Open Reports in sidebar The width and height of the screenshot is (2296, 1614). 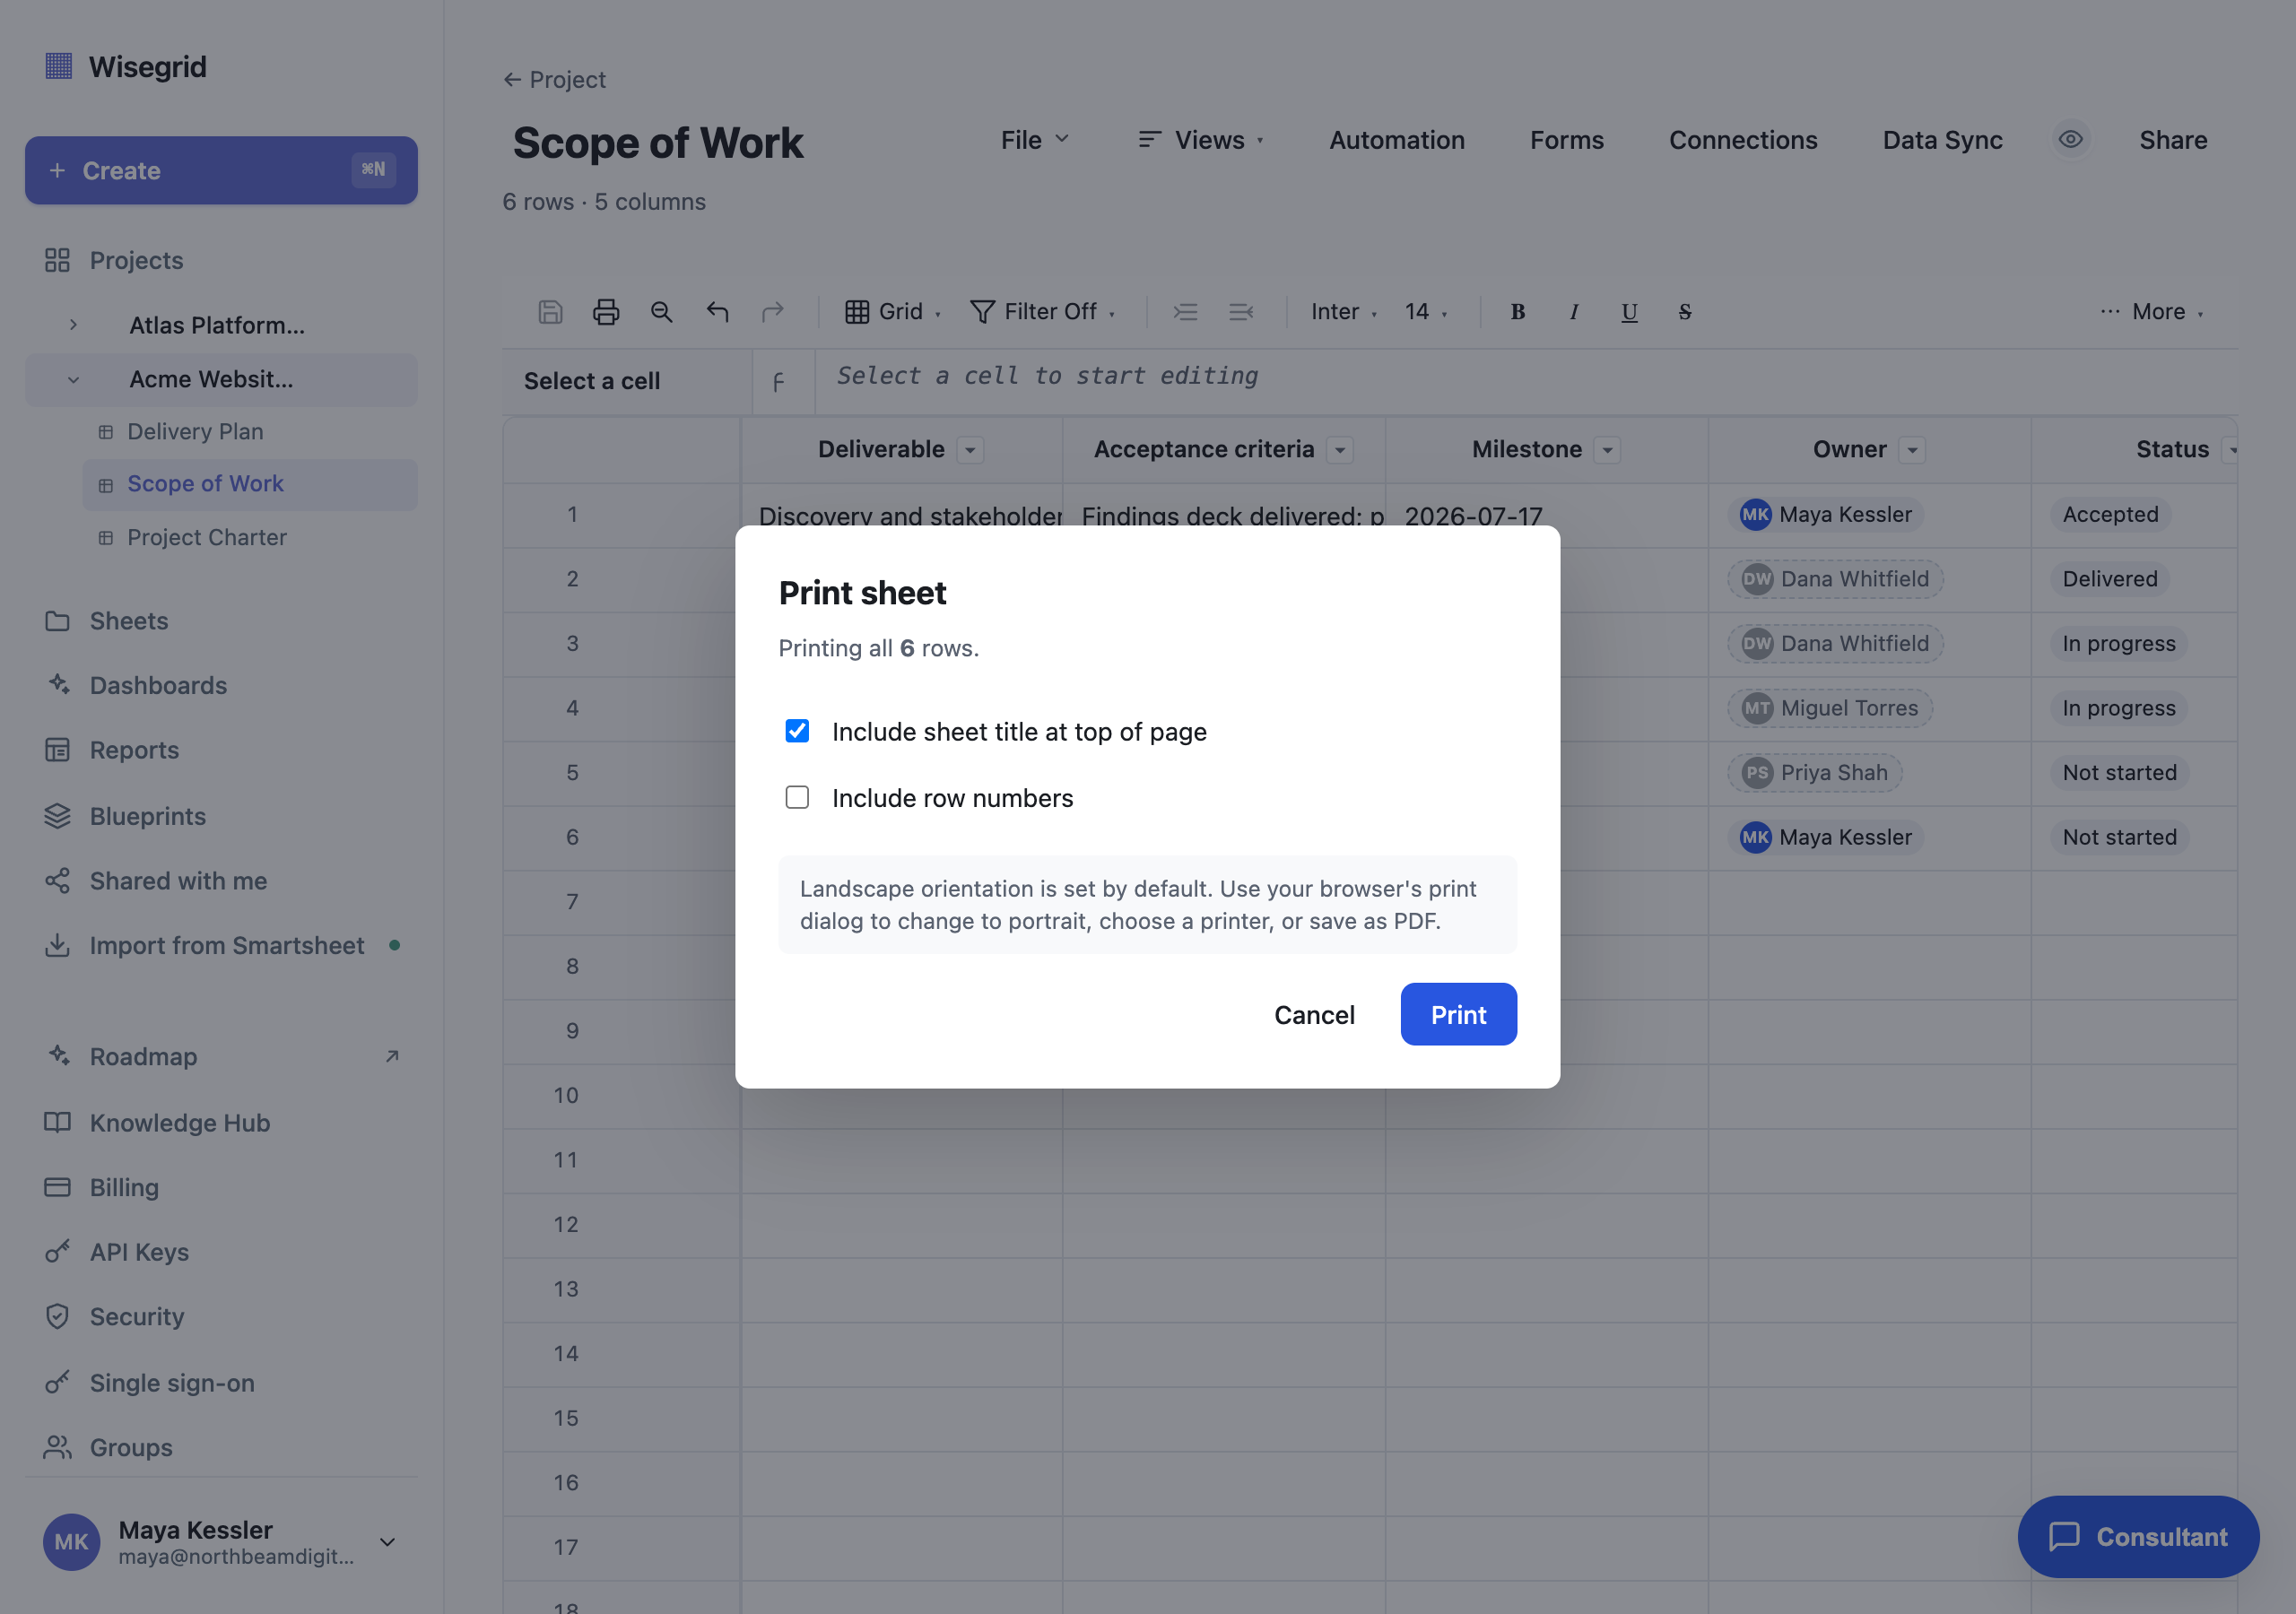221,750
